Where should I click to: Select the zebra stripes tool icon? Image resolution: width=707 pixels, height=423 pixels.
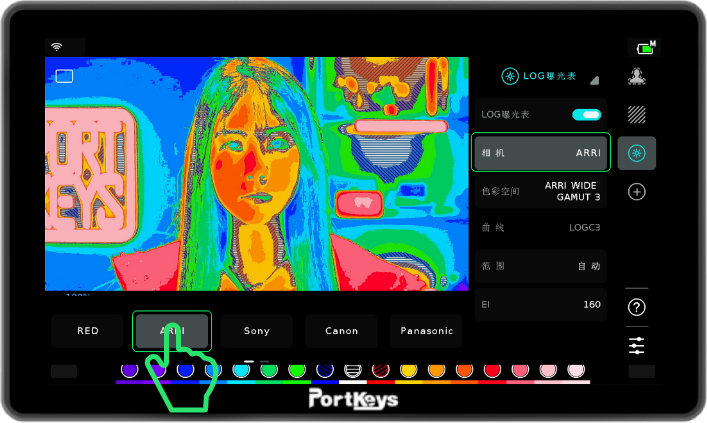[x=636, y=114]
